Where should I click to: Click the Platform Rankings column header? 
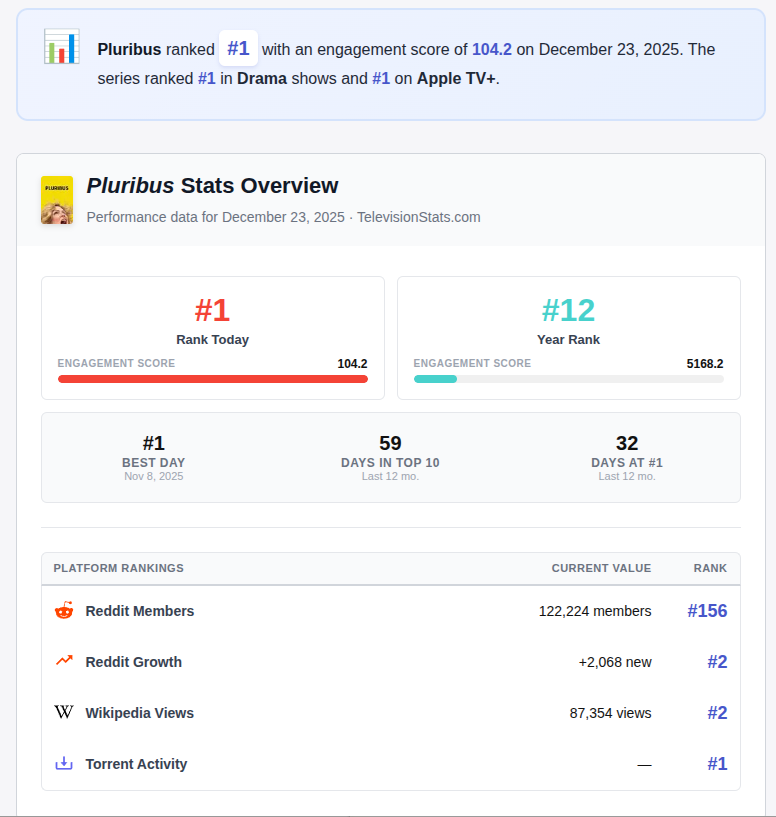[x=119, y=568]
